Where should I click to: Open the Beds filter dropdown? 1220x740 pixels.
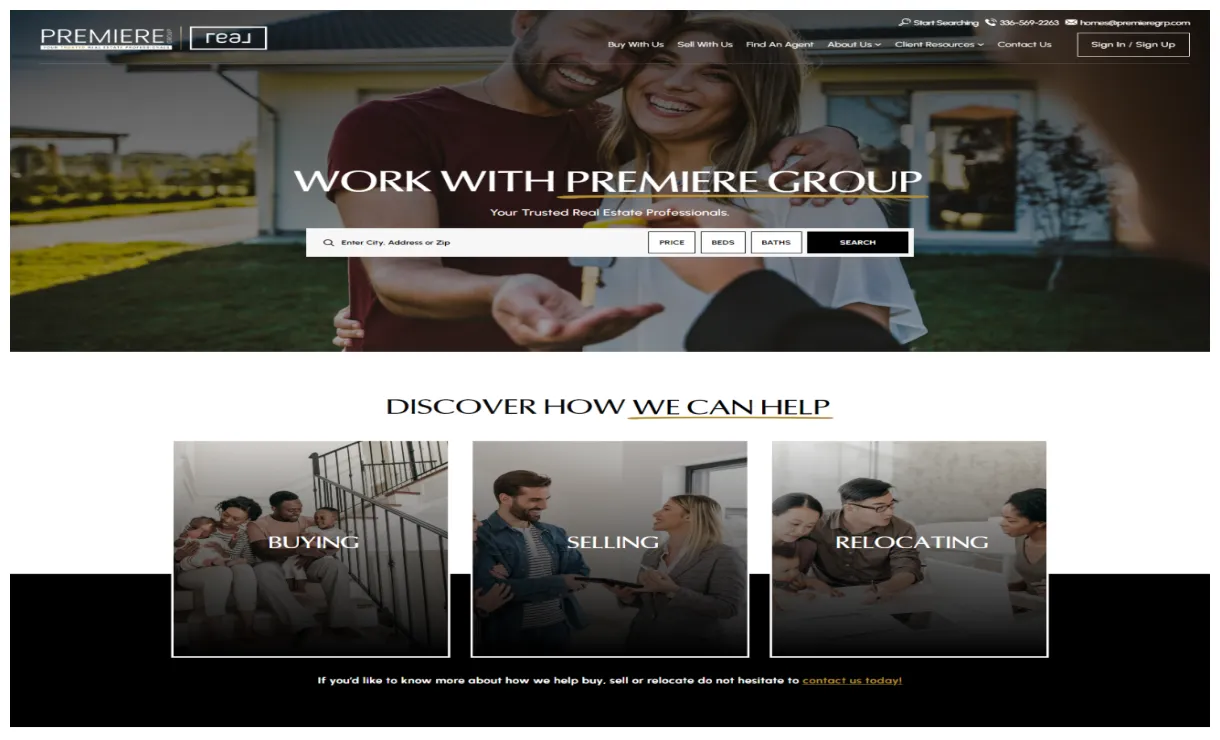pos(723,242)
